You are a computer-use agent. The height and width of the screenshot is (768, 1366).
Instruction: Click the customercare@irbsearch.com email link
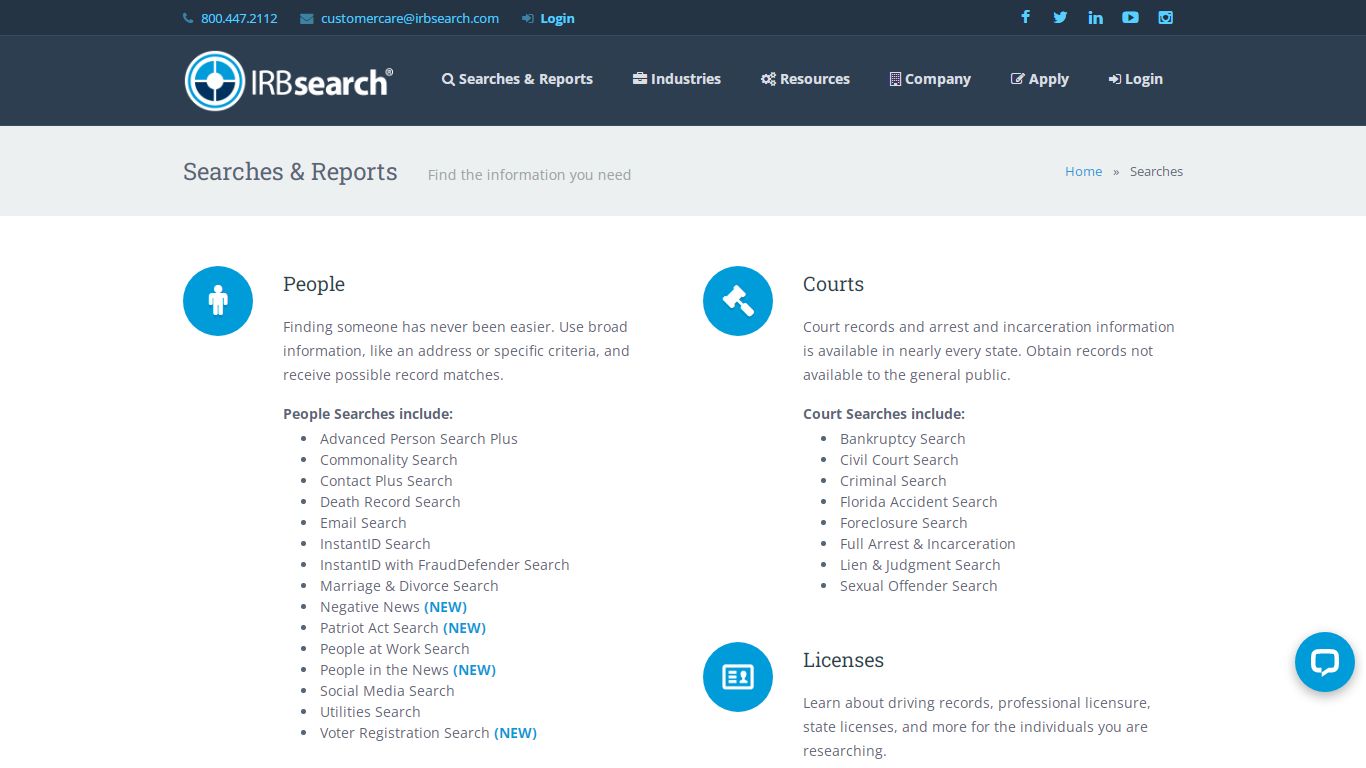click(410, 18)
